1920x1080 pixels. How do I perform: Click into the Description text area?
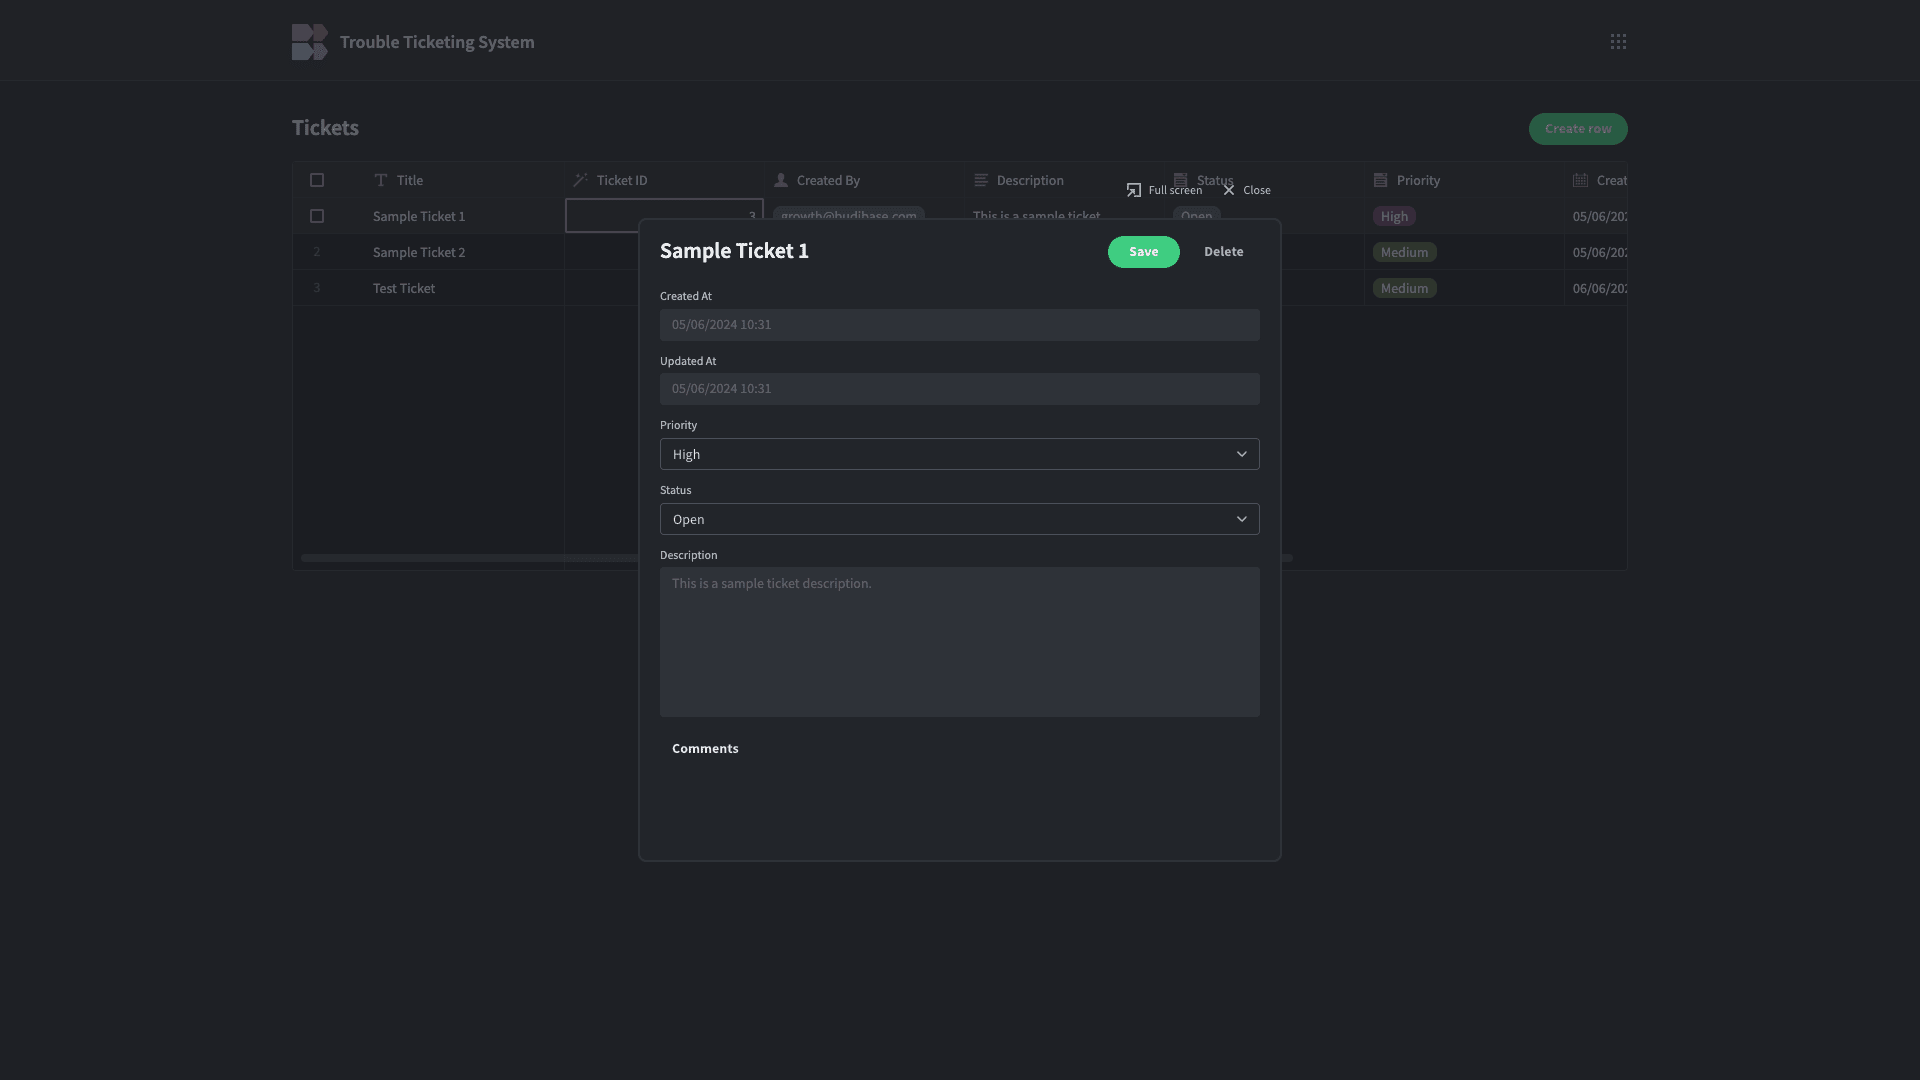[x=960, y=642]
